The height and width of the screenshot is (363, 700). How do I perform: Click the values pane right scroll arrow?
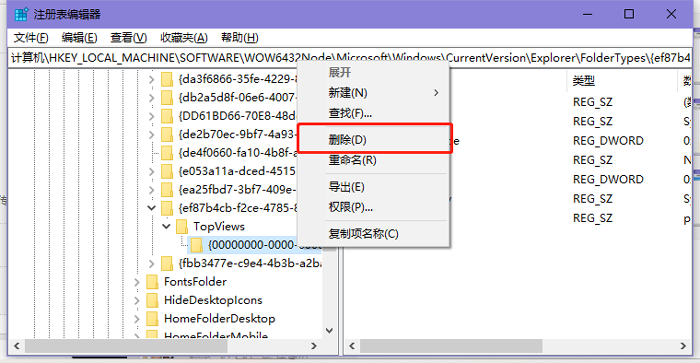[x=683, y=346]
